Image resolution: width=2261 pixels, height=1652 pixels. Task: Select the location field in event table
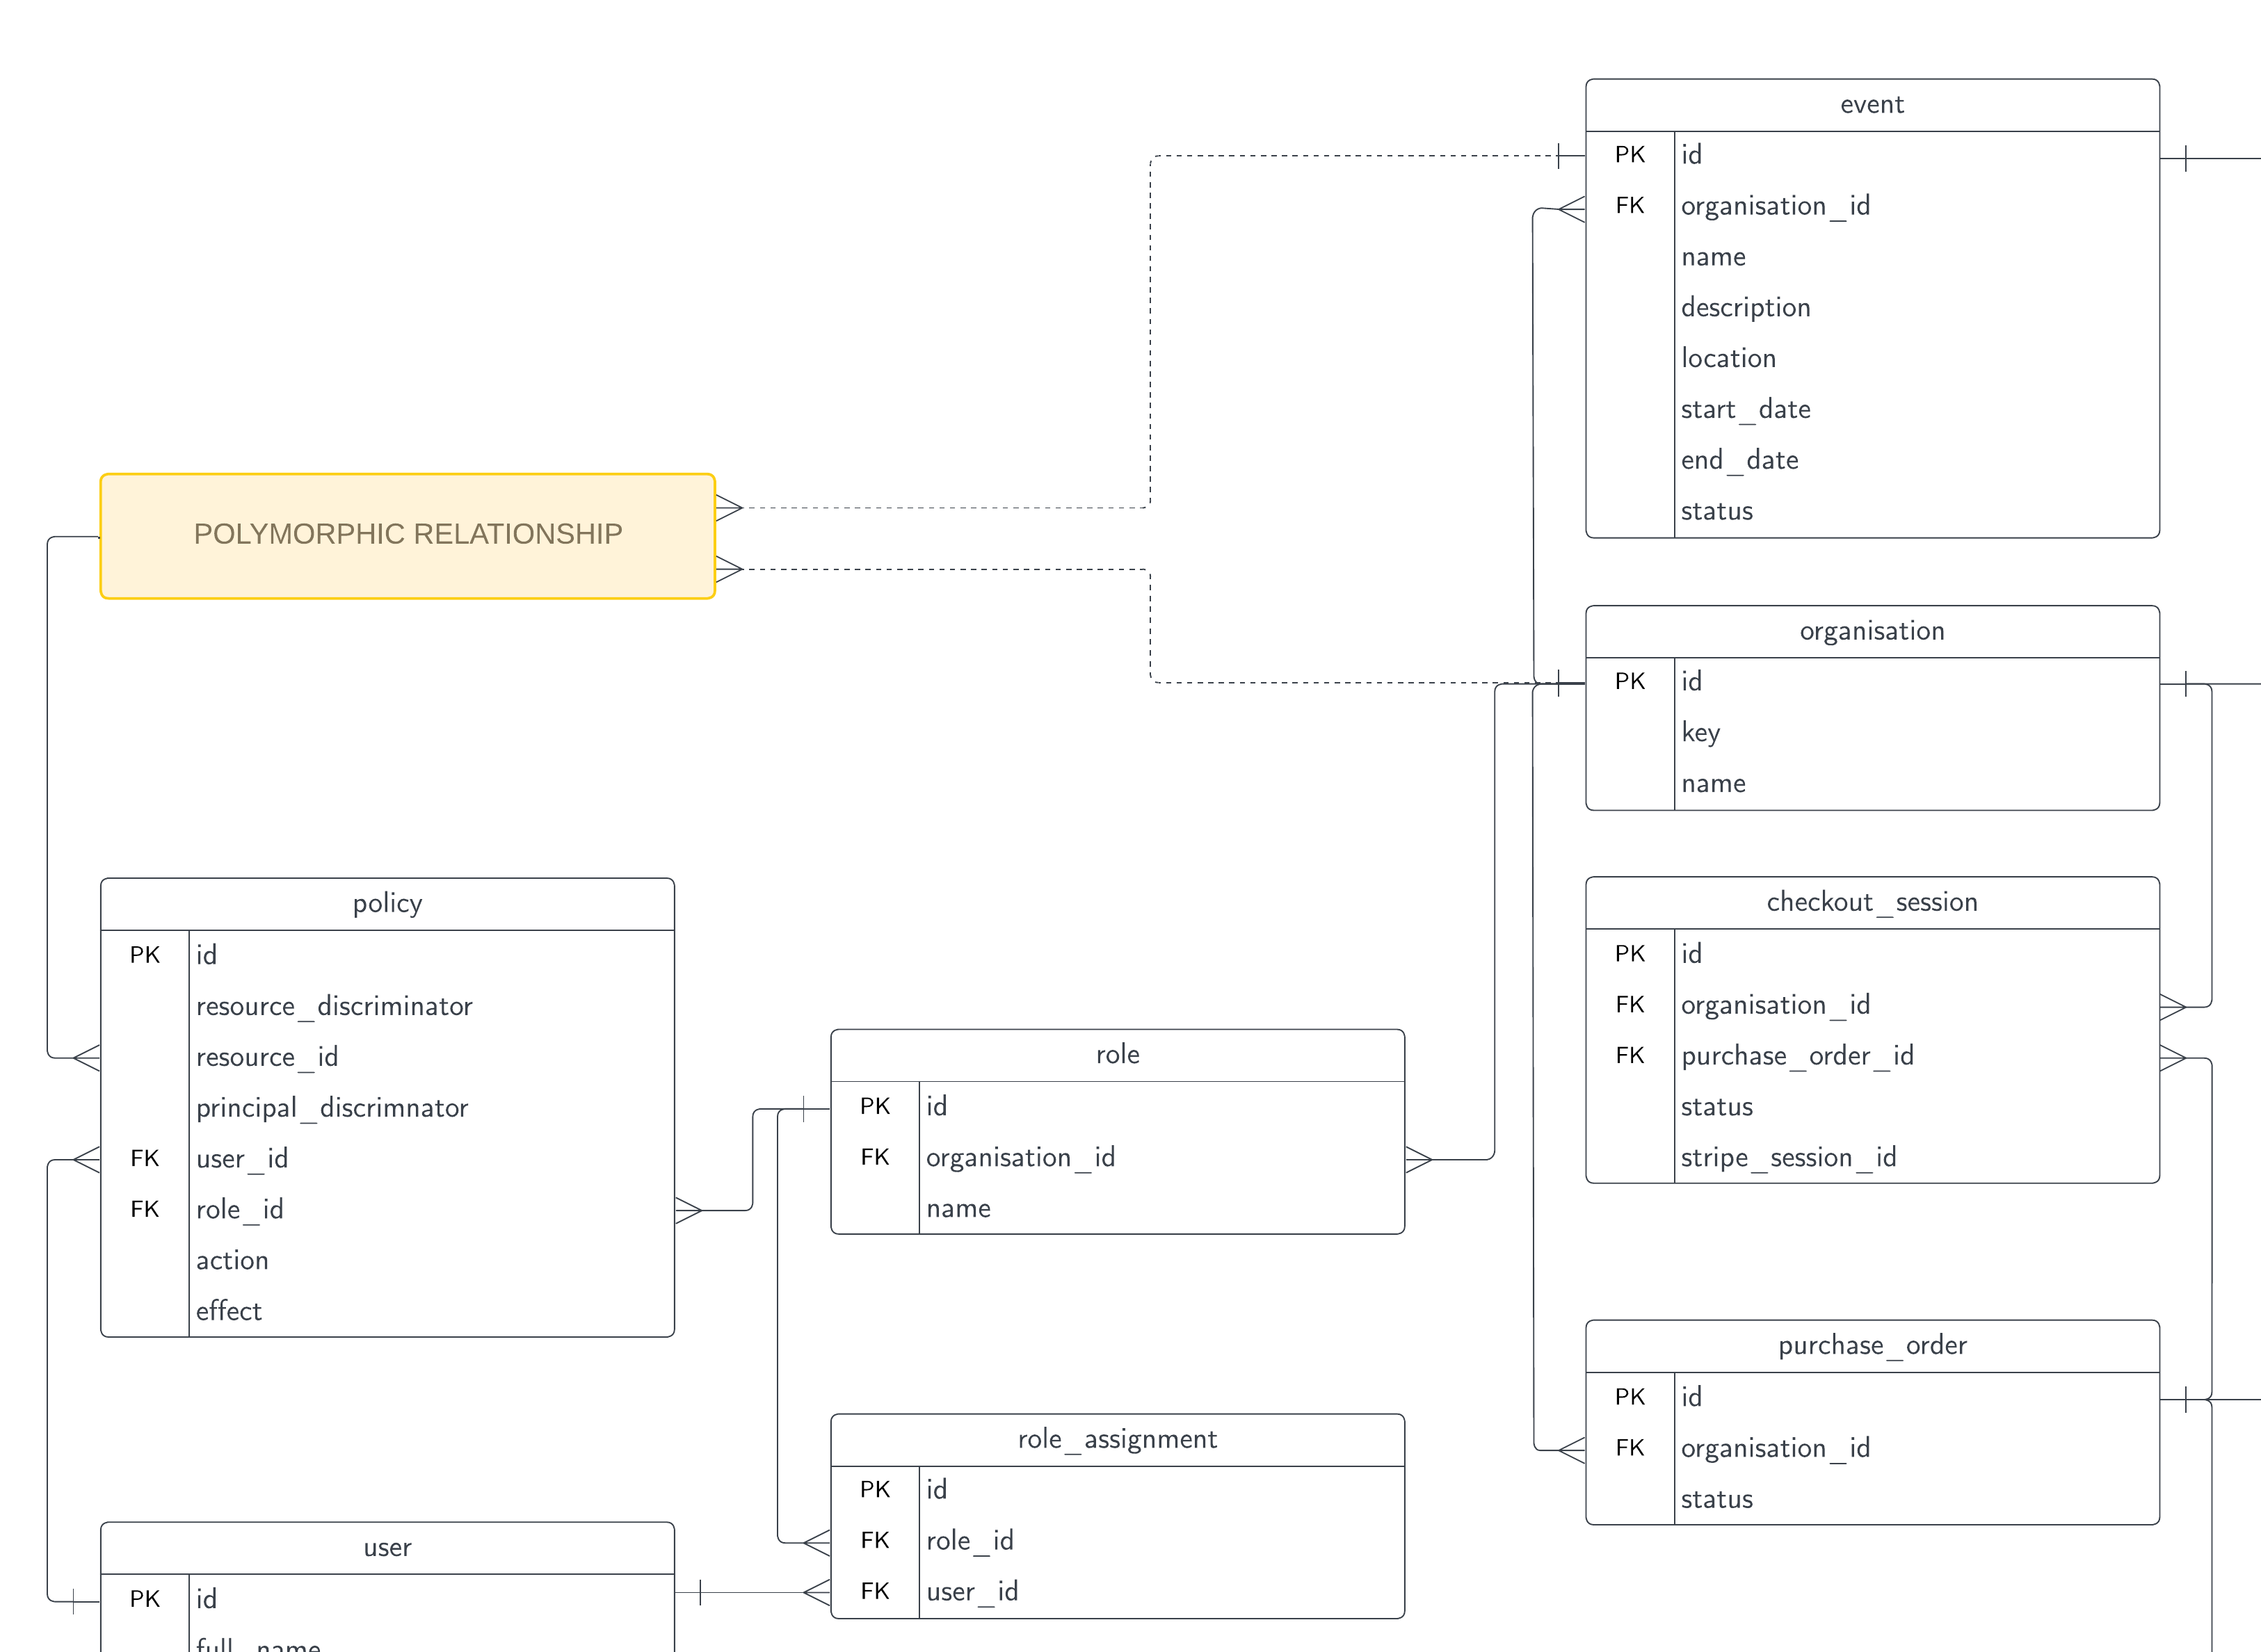1728,359
